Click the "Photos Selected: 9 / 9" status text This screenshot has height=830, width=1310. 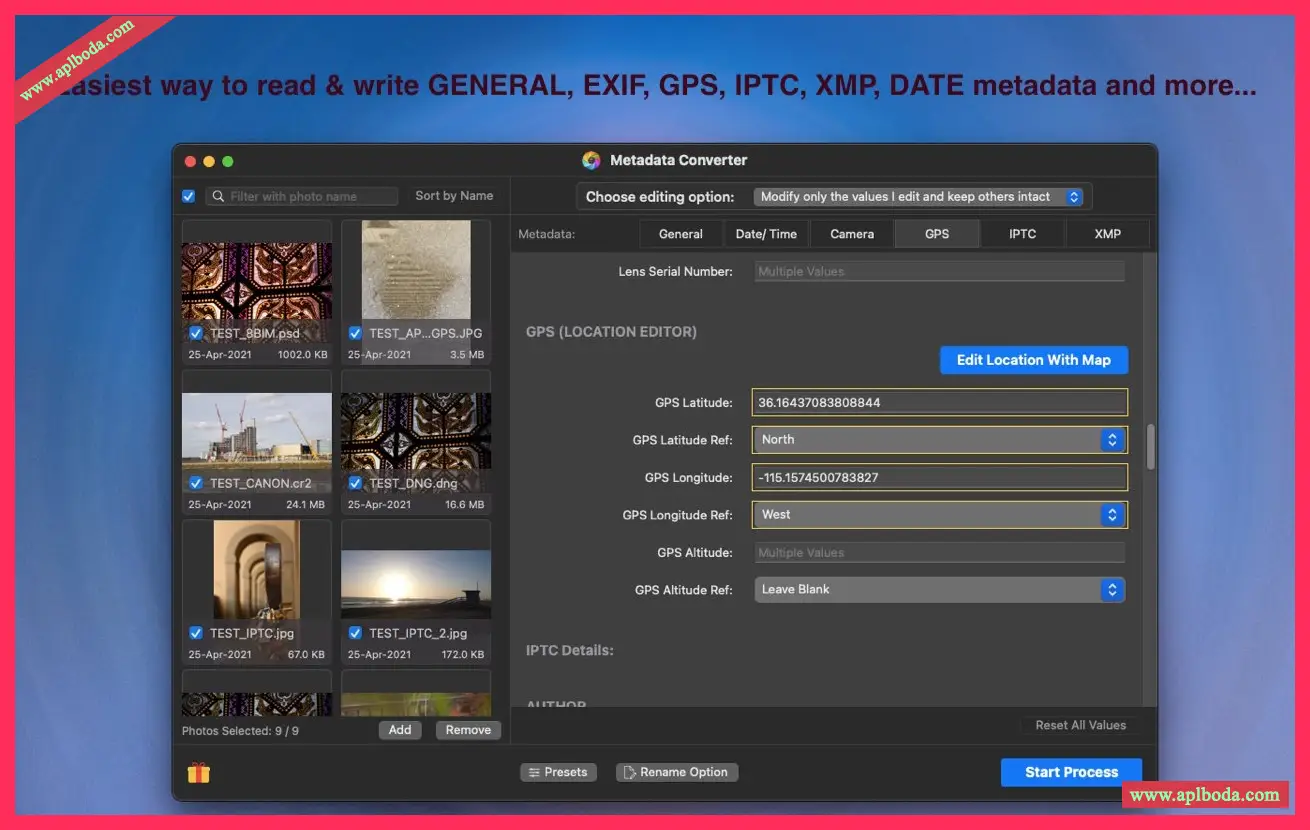click(x=240, y=731)
